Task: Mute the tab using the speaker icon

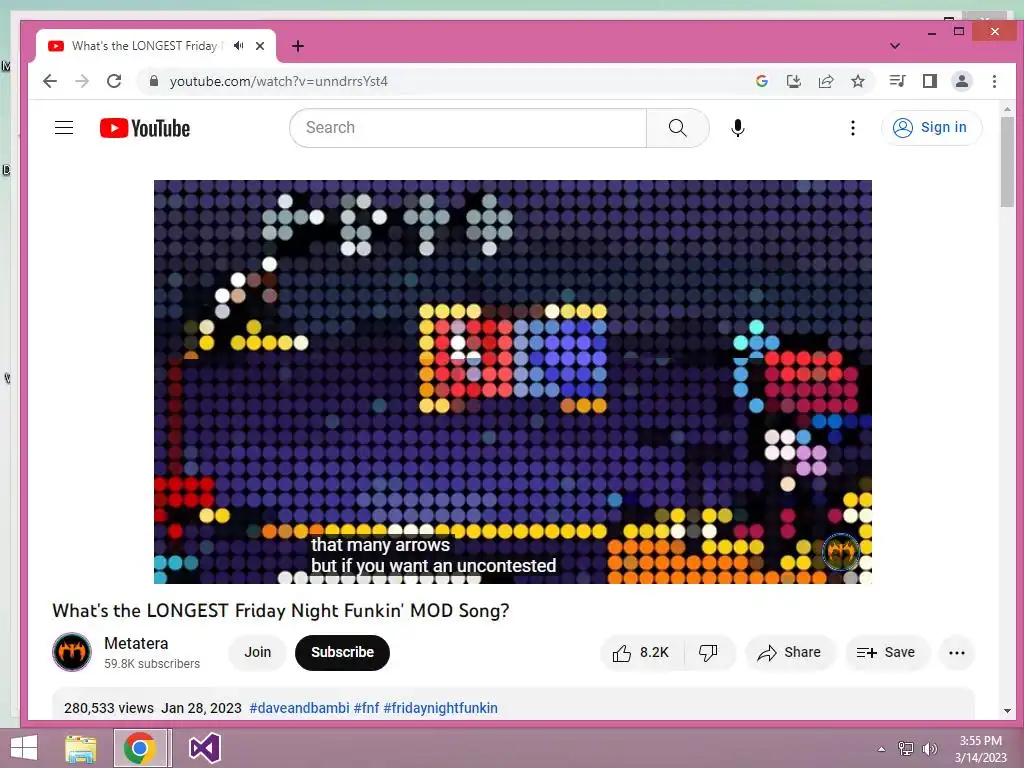Action: point(238,46)
